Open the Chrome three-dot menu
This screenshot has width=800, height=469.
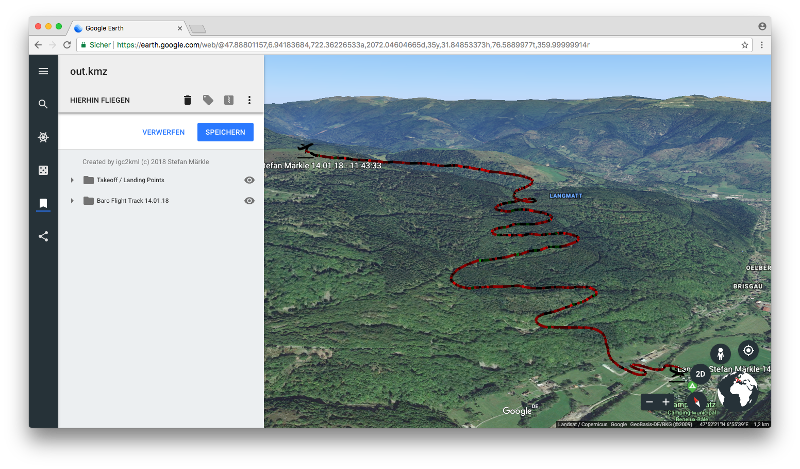point(762,45)
